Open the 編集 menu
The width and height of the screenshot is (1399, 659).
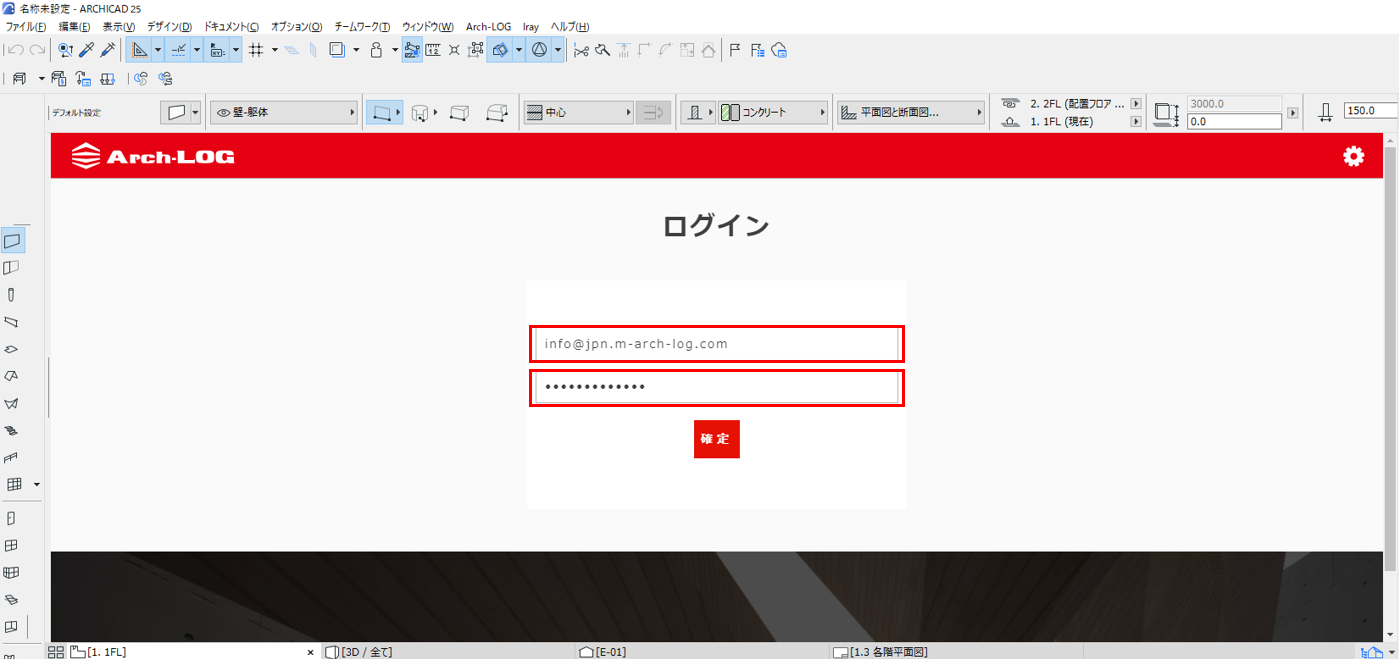[74, 27]
